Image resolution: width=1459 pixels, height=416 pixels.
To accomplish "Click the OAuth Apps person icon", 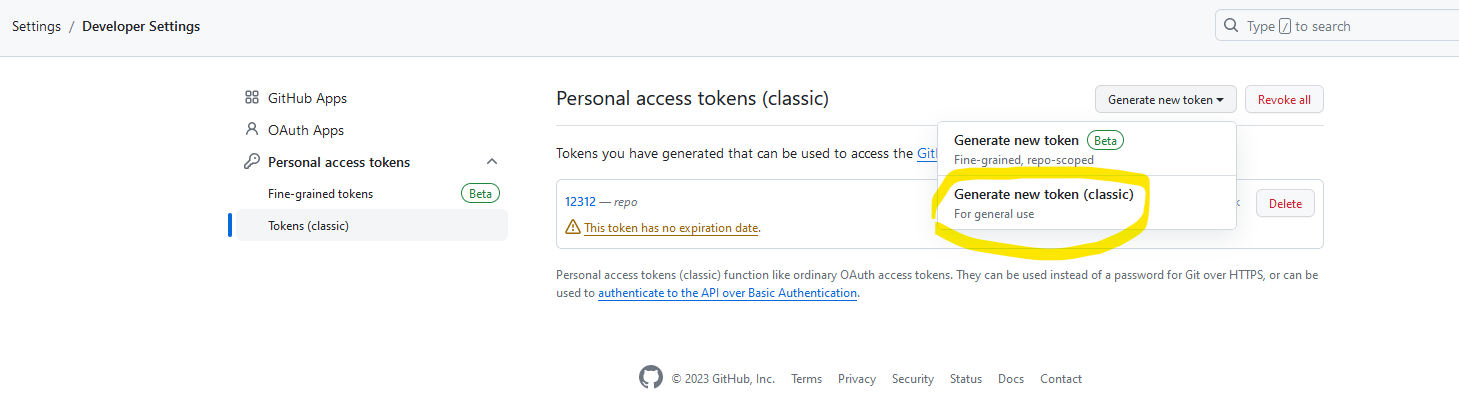I will (x=252, y=130).
